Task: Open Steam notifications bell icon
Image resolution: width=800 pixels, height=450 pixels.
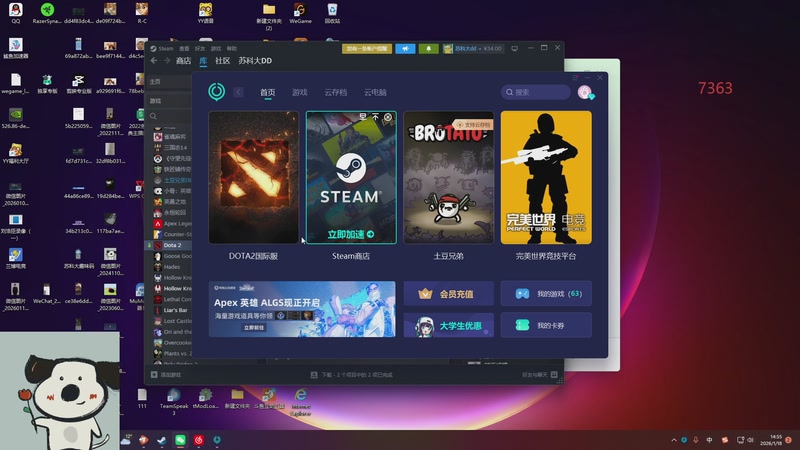Action: click(429, 48)
